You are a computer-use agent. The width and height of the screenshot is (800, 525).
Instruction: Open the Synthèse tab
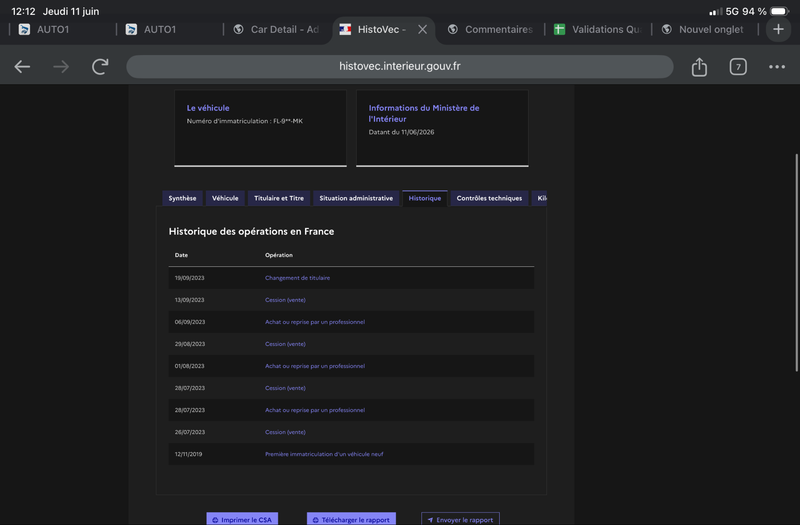(182, 198)
